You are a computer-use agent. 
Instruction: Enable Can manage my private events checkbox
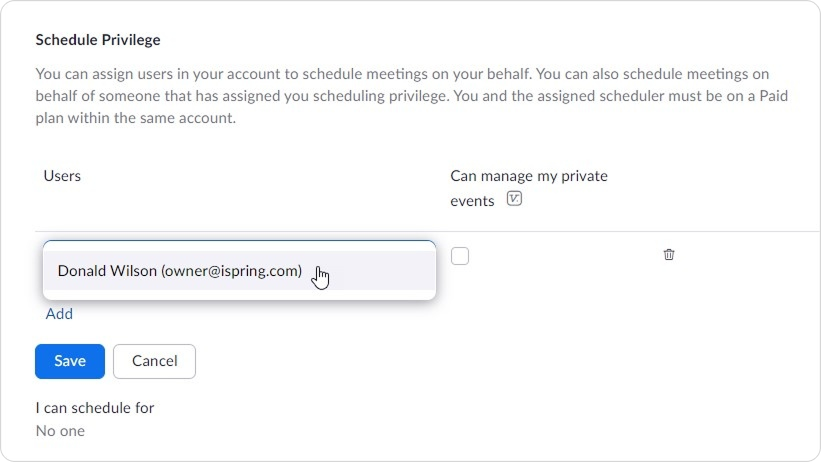pyautogui.click(x=460, y=256)
